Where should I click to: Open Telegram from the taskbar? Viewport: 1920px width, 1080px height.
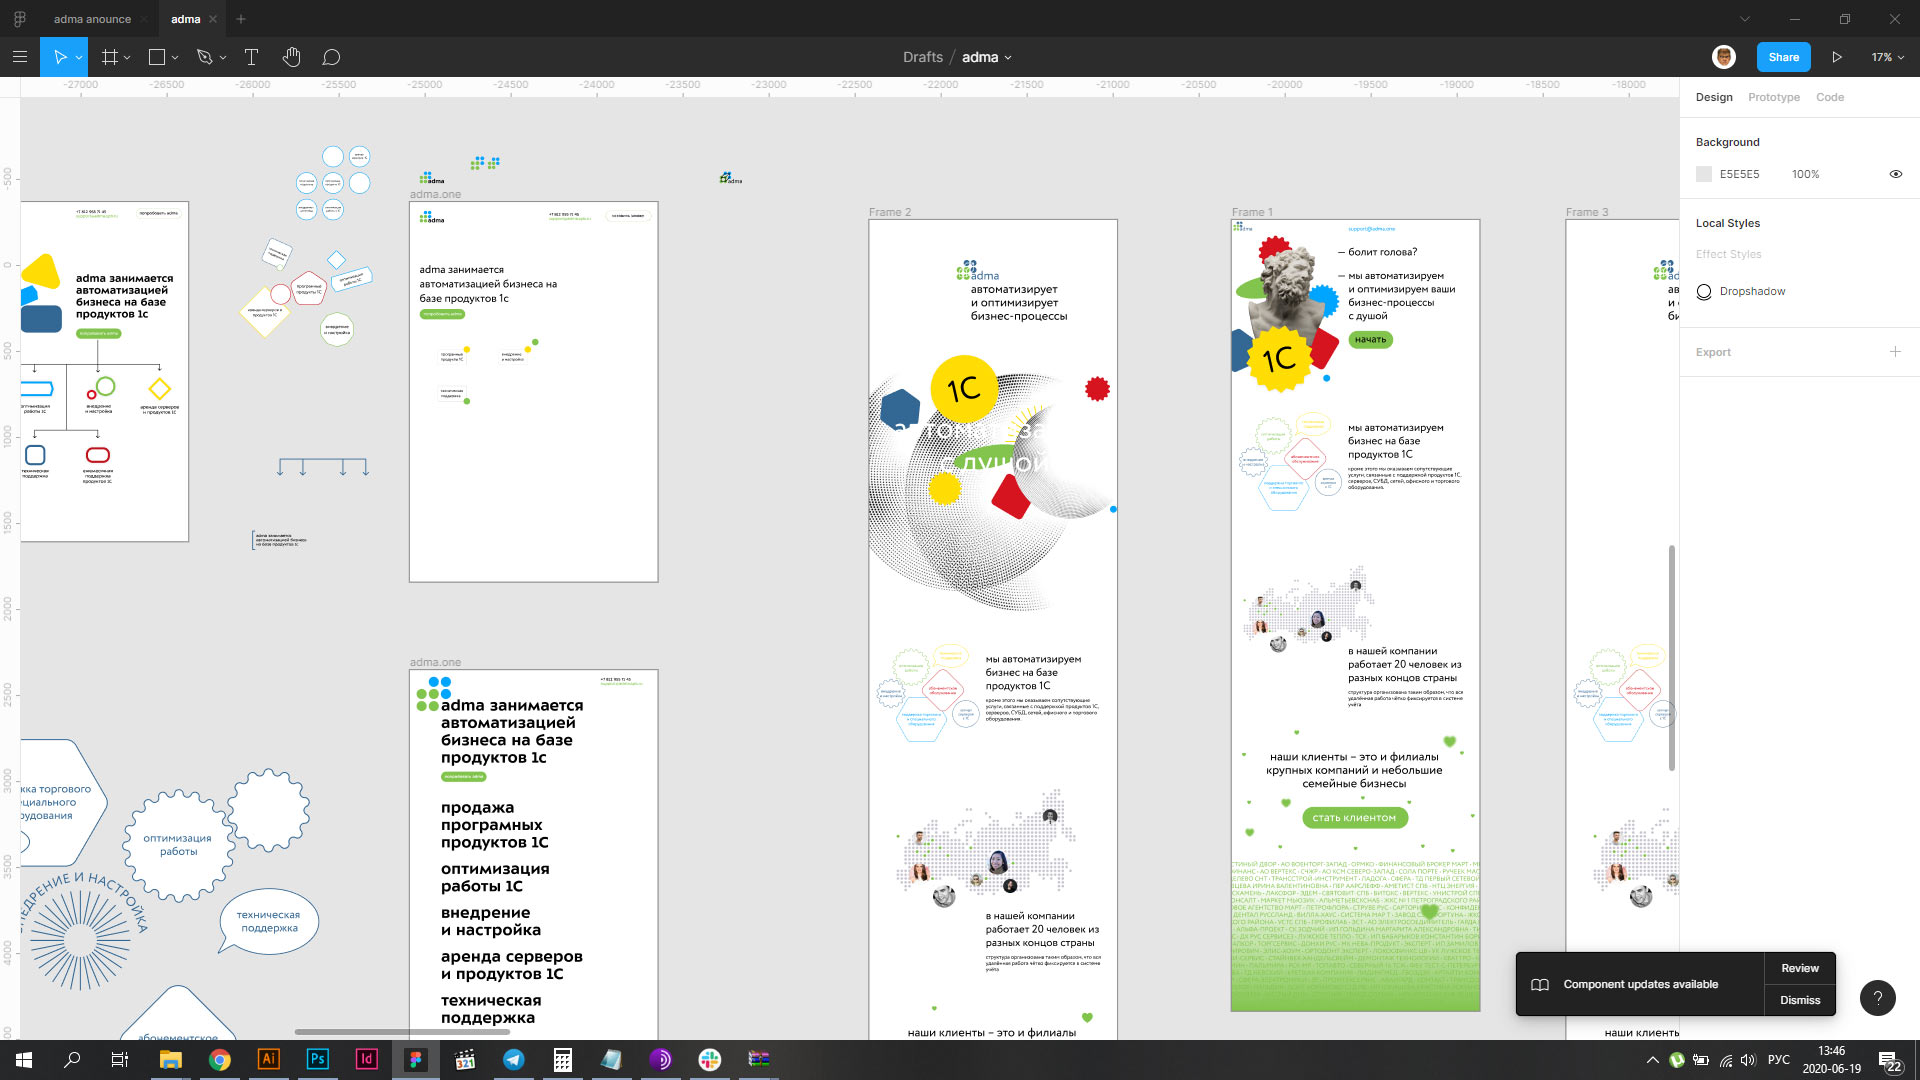click(513, 1060)
